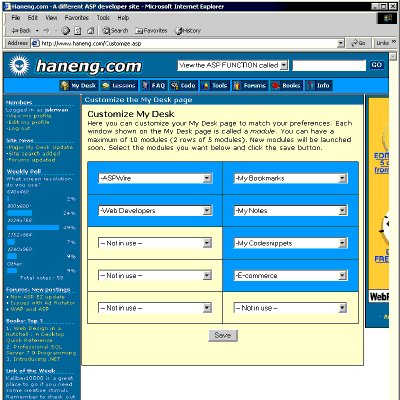Open the Back button history dropdown arrow
Screen dimensions: 400x400
[37, 31]
